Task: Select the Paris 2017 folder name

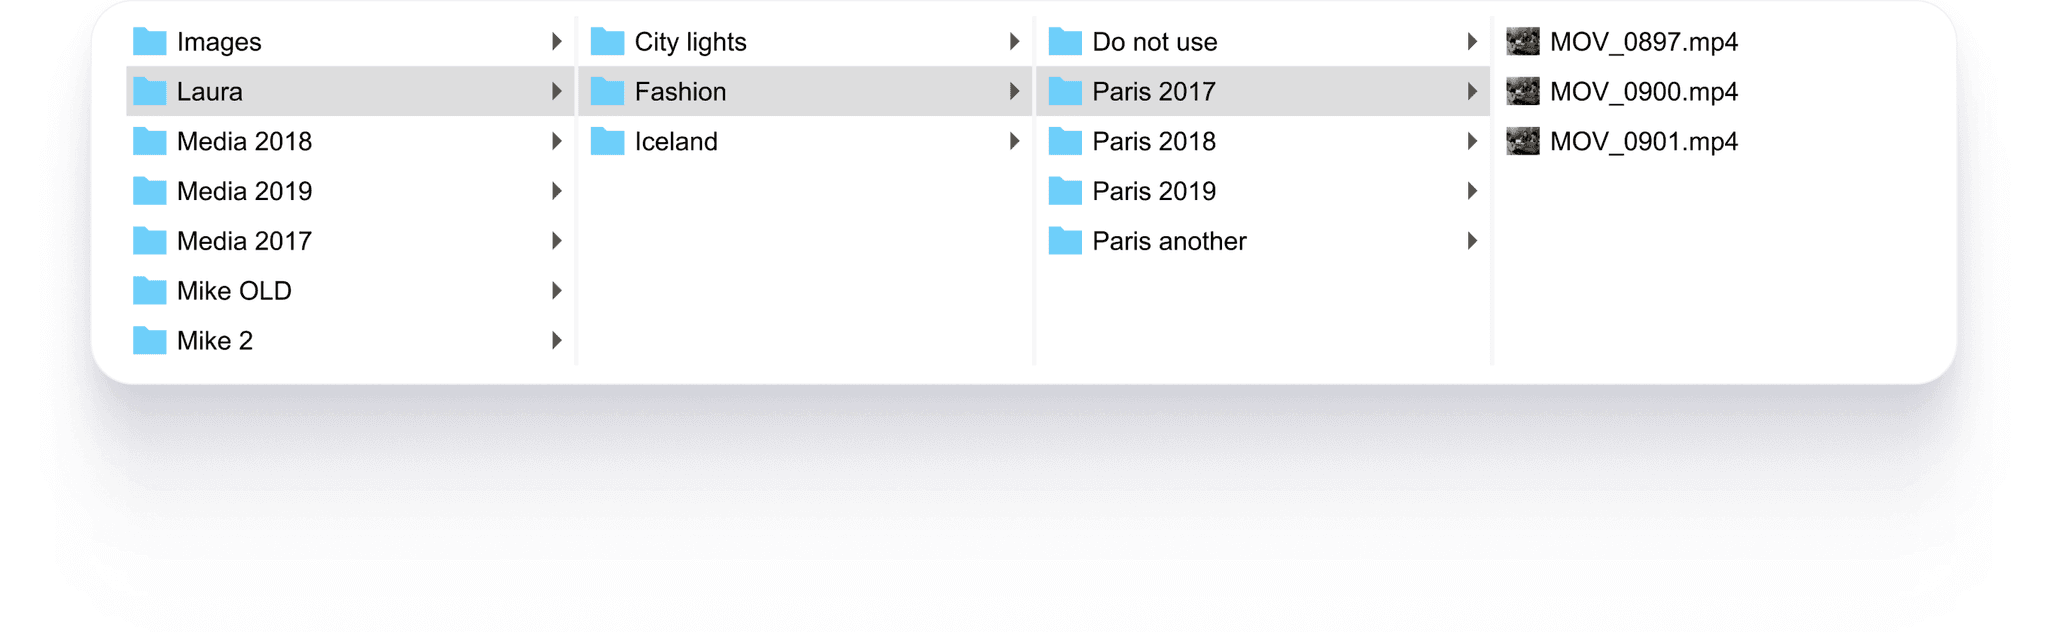Action: pyautogui.click(x=1154, y=91)
